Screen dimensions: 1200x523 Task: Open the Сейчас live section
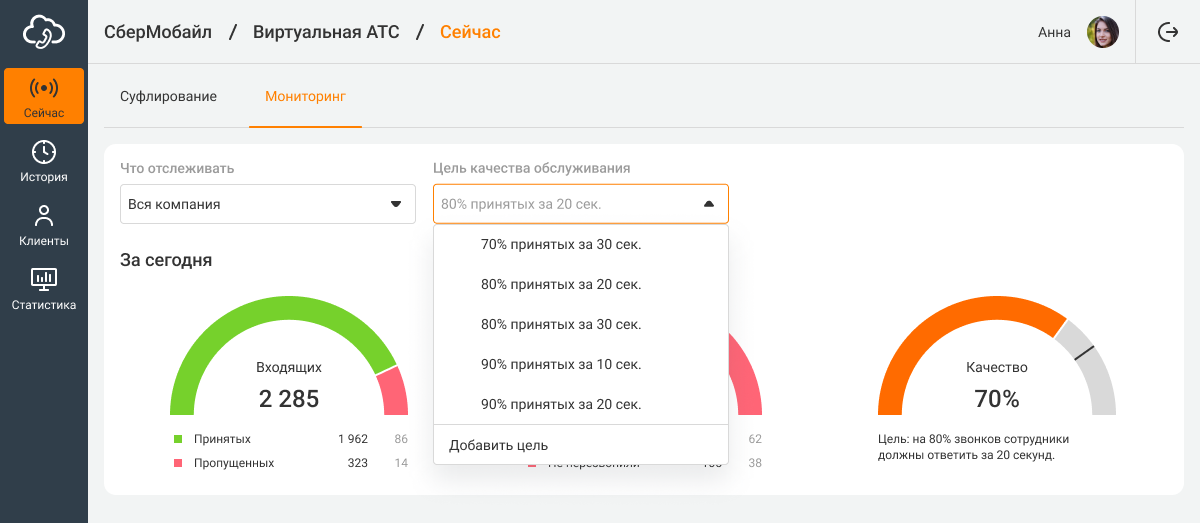44,96
